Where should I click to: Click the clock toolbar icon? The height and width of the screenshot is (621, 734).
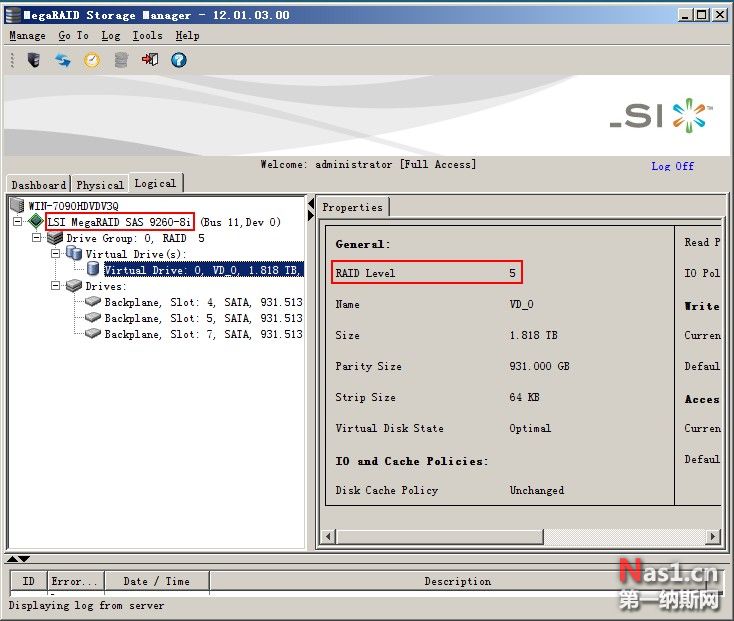pyautogui.click(x=92, y=60)
